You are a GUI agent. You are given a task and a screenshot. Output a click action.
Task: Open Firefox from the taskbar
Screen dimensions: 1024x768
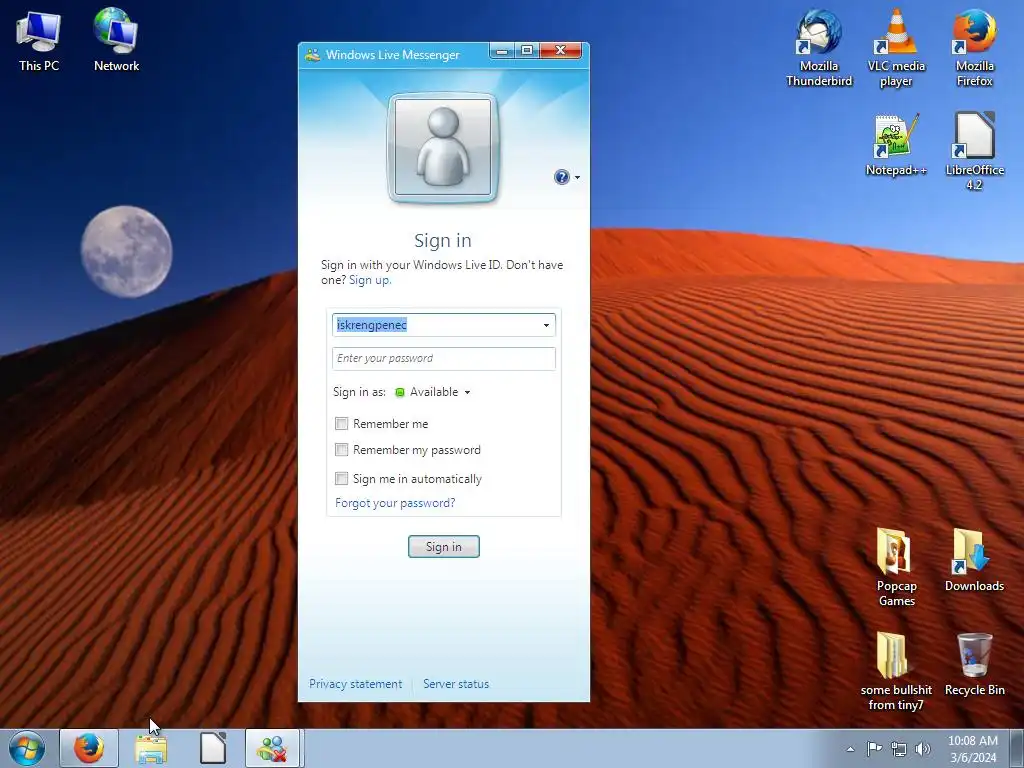[x=89, y=748]
